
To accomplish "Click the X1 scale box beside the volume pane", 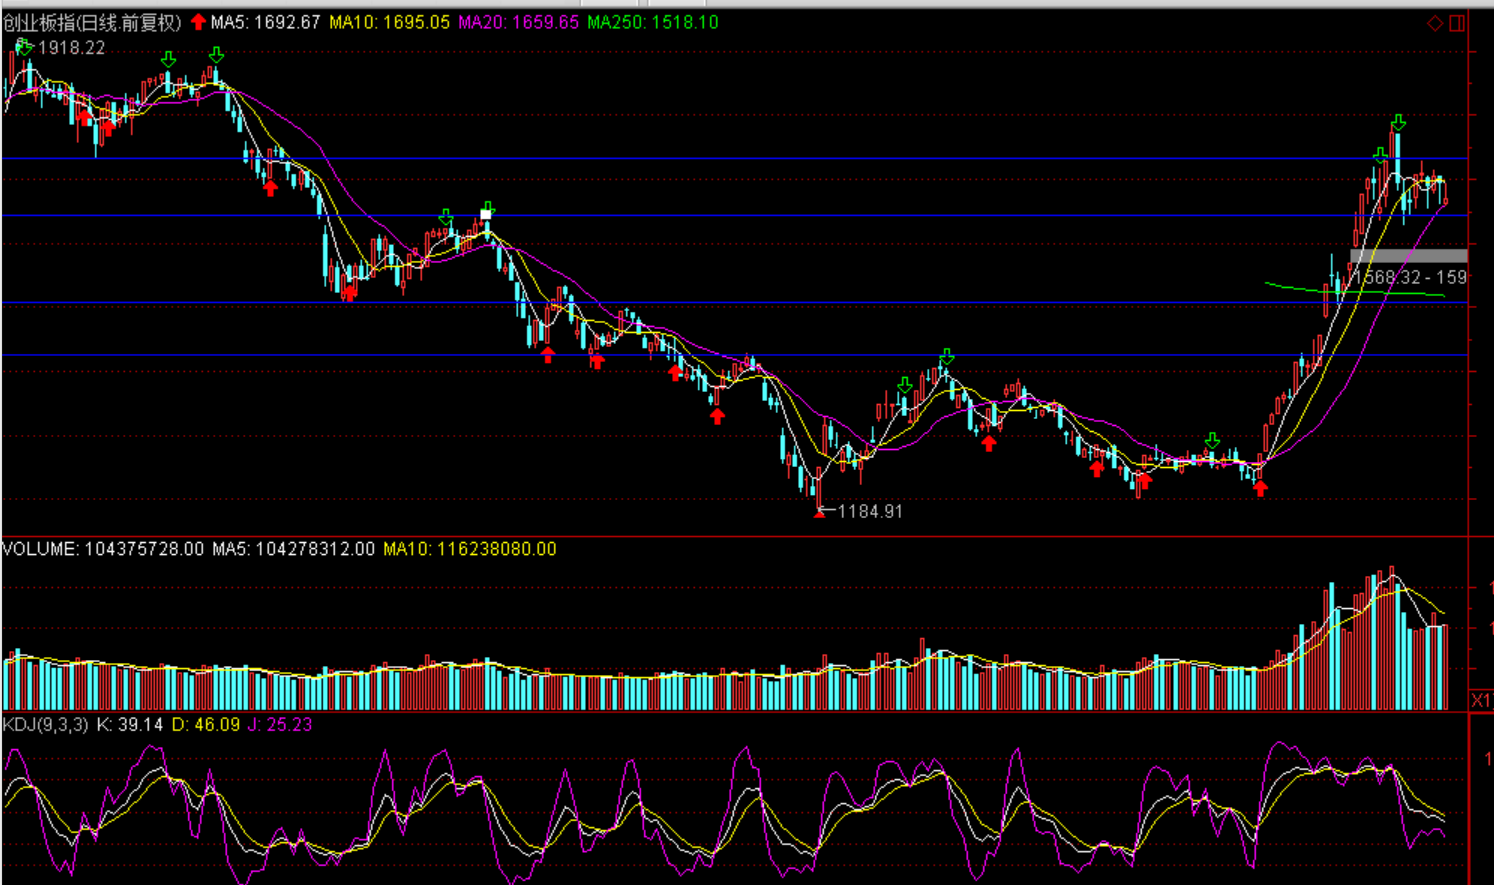I will coord(1480,700).
